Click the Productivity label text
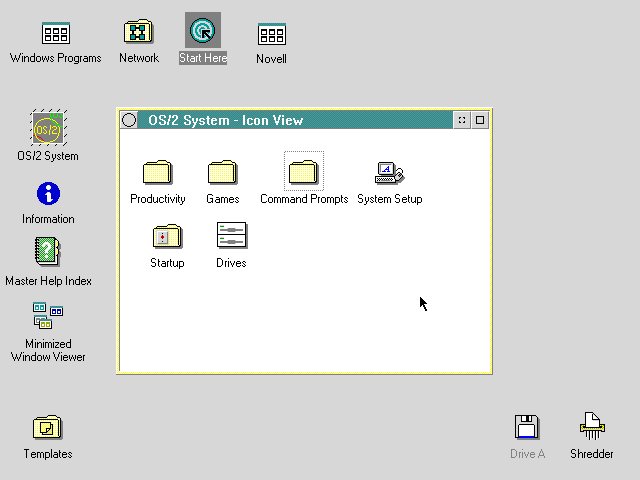This screenshot has width=640, height=480. pos(158,199)
